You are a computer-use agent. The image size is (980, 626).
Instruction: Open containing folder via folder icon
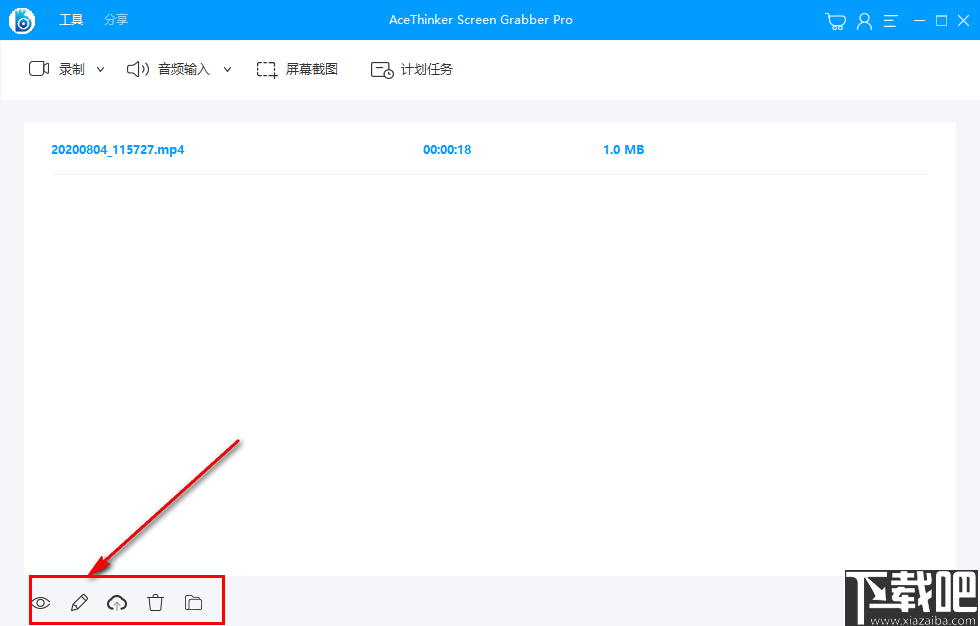[x=194, y=601]
